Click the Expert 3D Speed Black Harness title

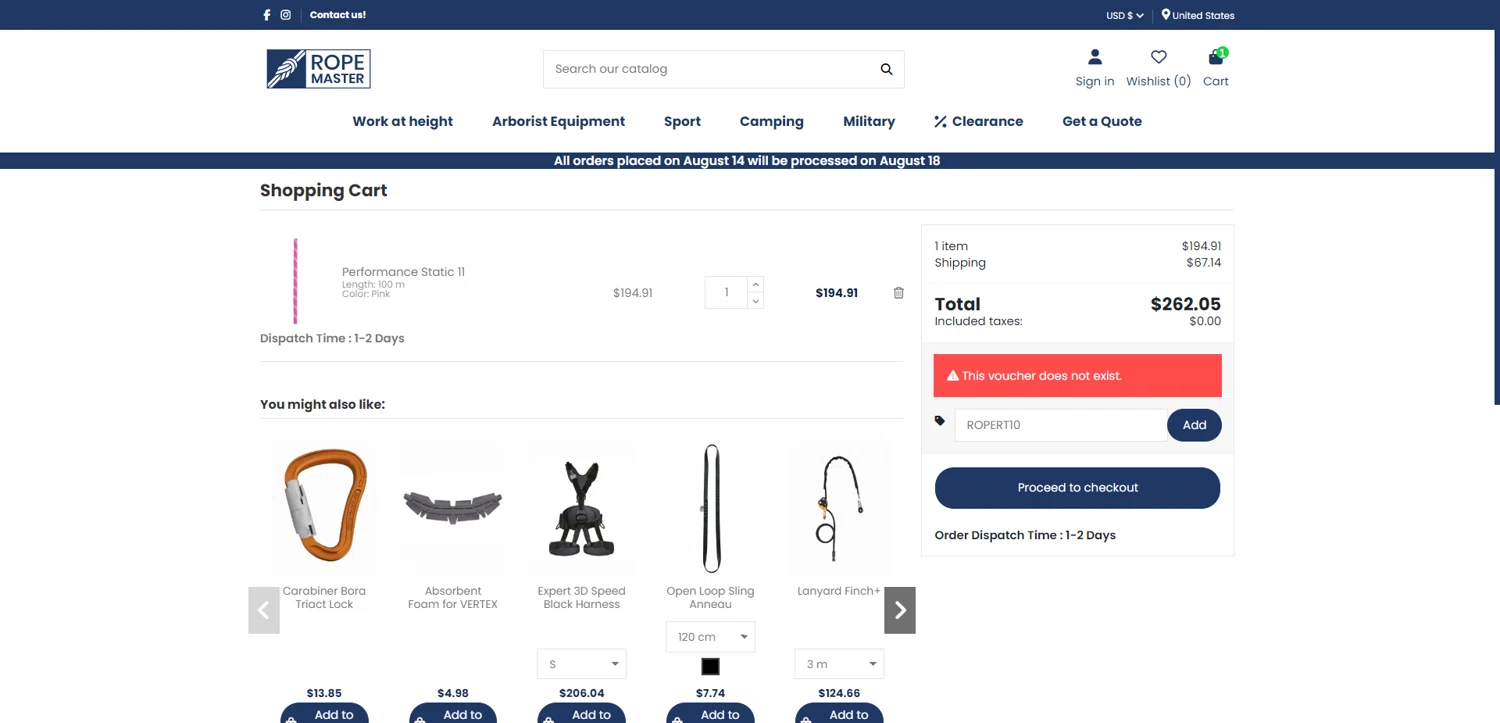click(x=581, y=598)
